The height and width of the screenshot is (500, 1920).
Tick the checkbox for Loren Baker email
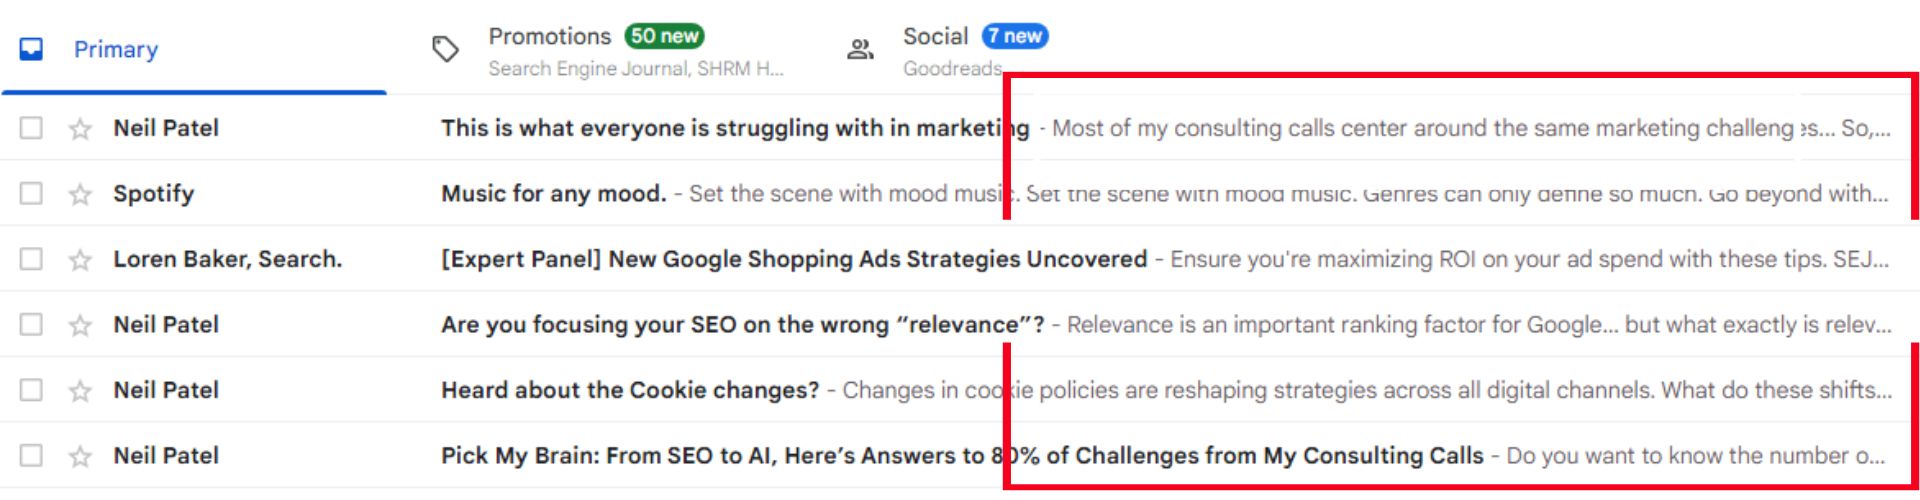(32, 259)
